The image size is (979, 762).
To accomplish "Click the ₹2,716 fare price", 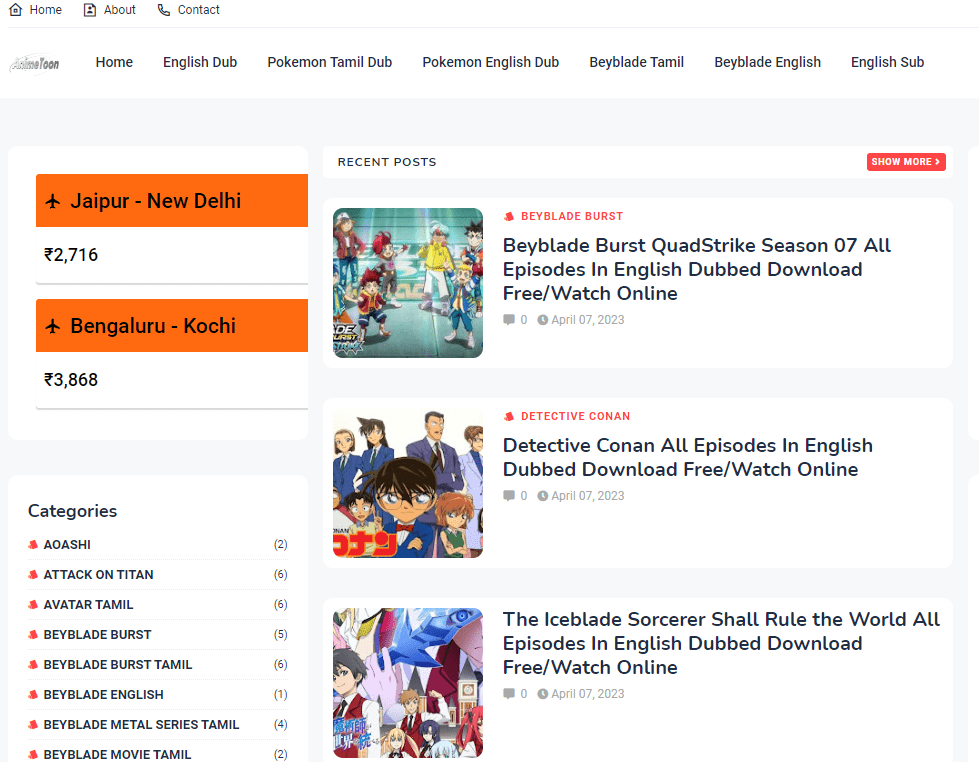I will coord(71,255).
